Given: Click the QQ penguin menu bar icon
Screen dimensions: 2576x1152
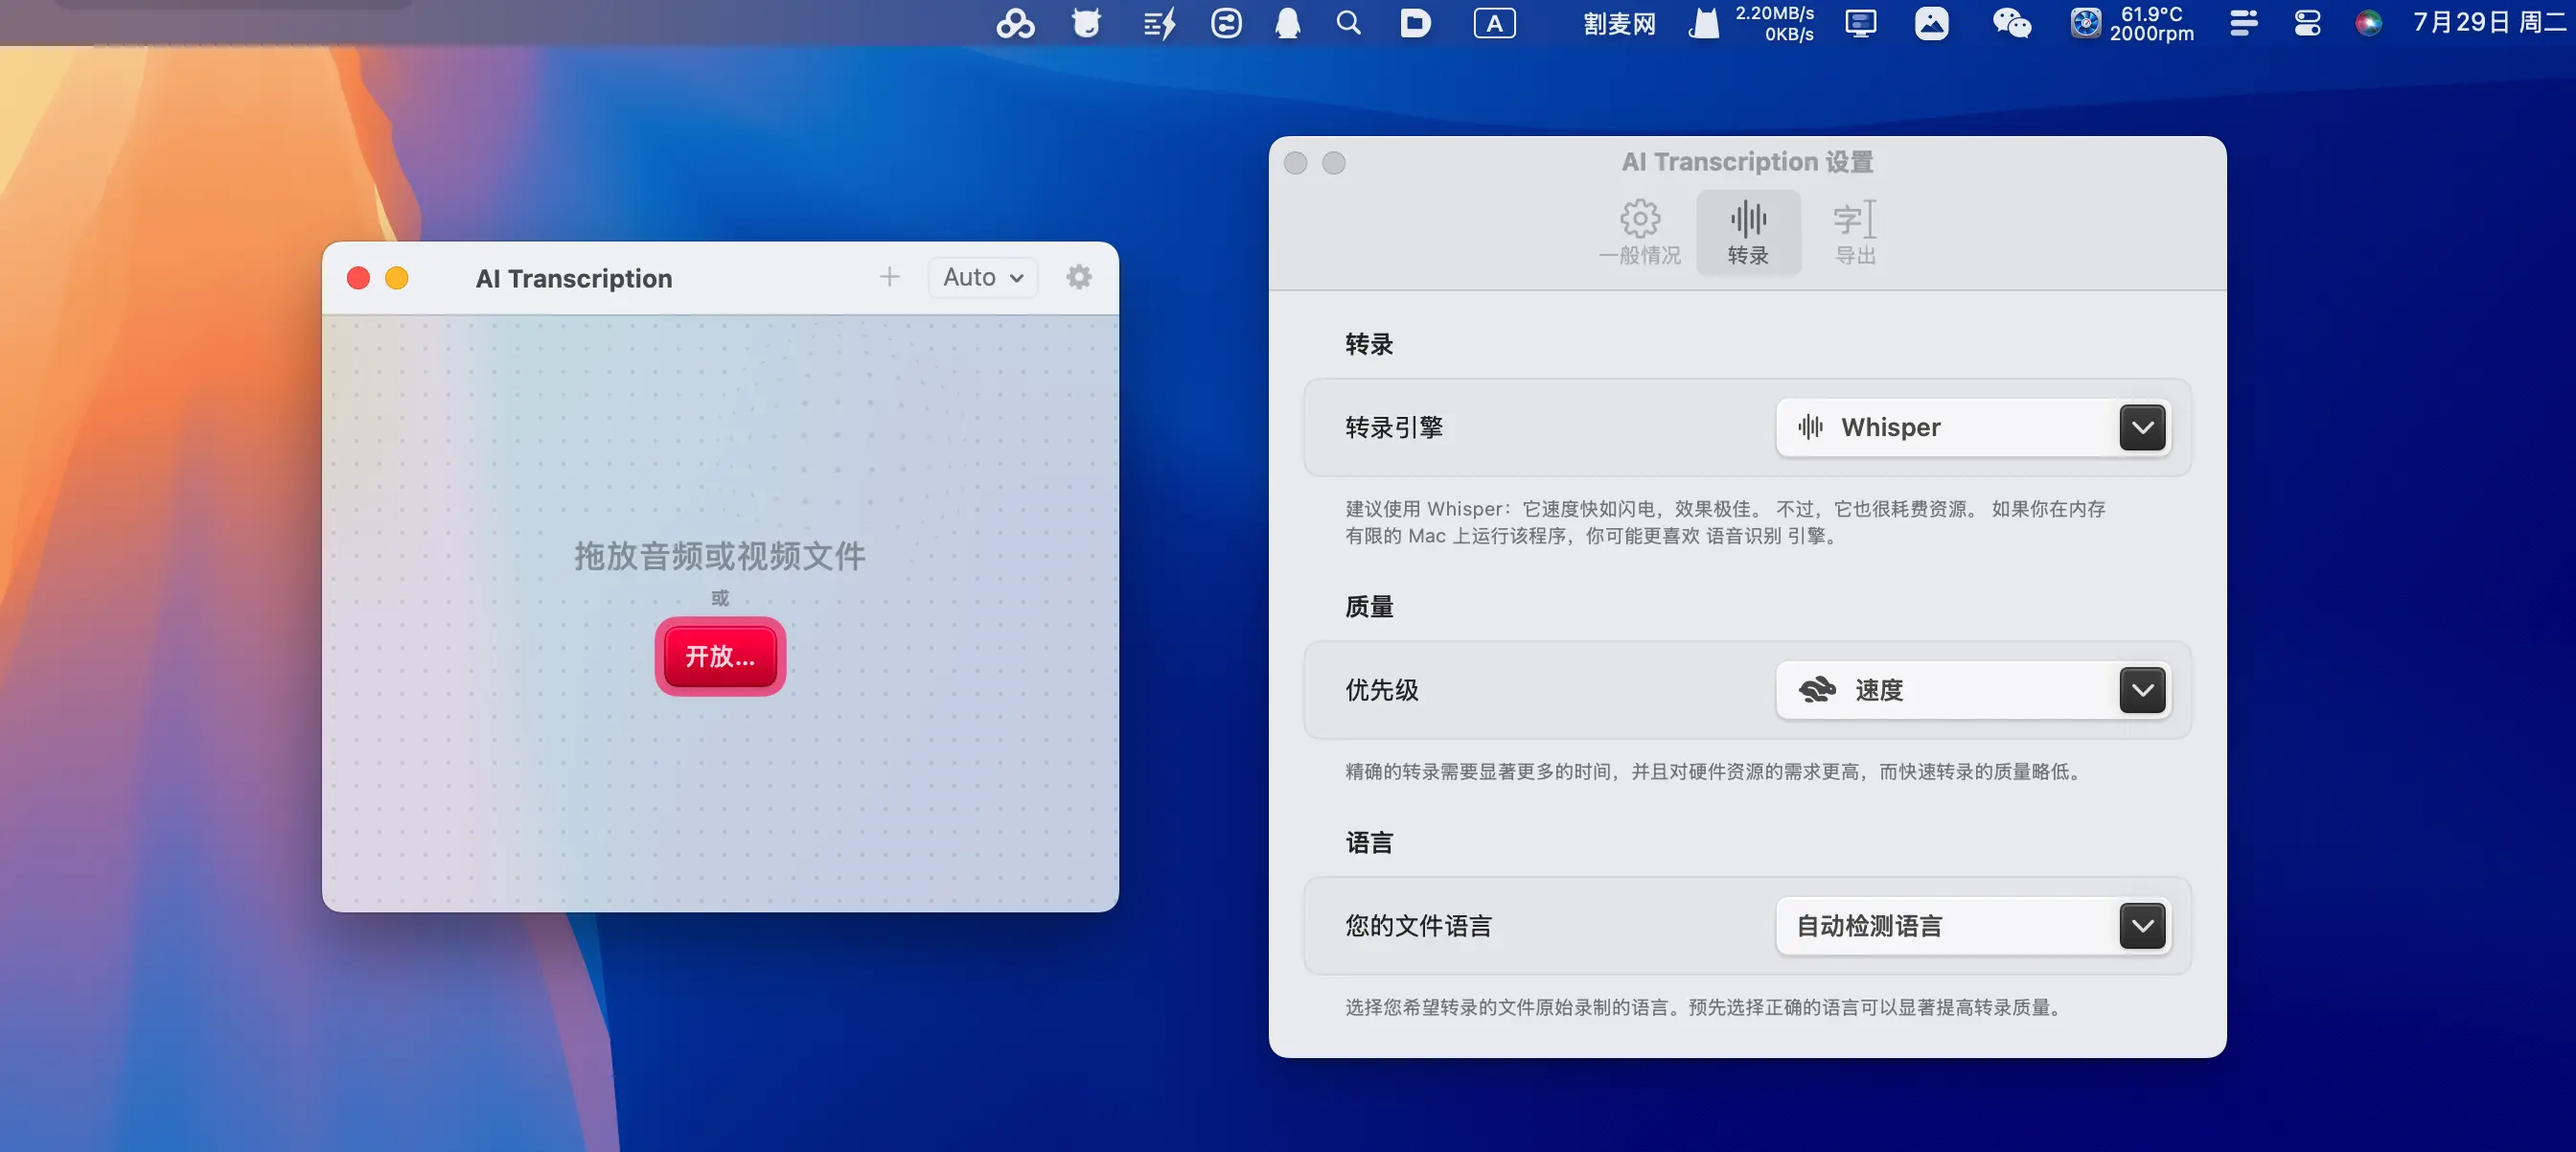Looking at the screenshot, I should (x=1287, y=23).
